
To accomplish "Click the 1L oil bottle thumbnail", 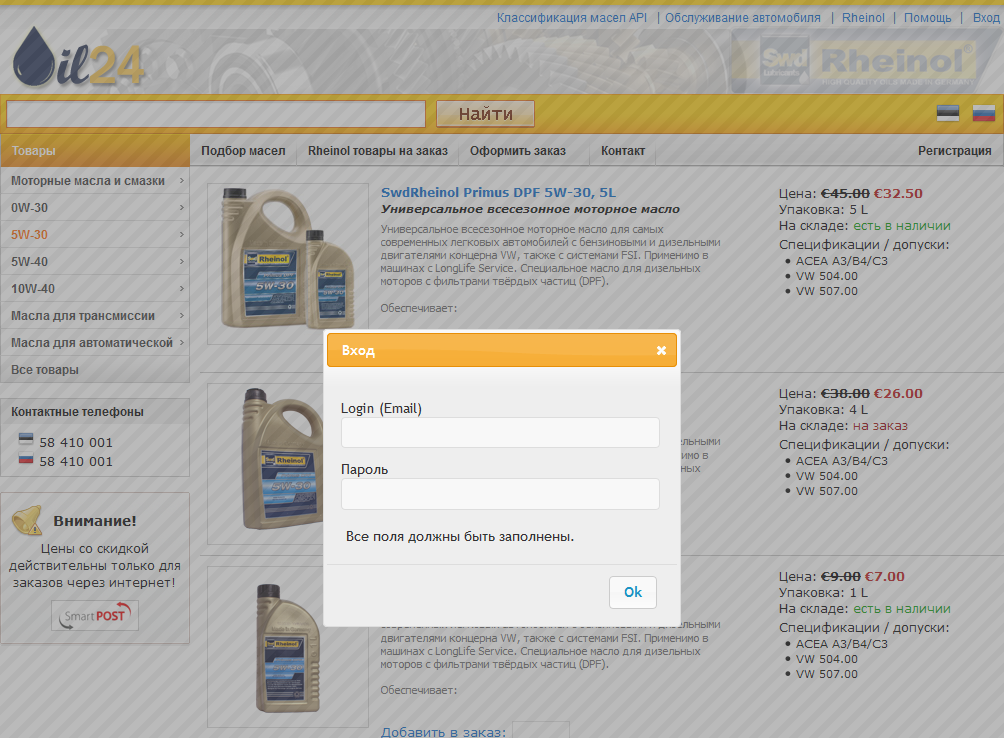I will (x=287, y=646).
